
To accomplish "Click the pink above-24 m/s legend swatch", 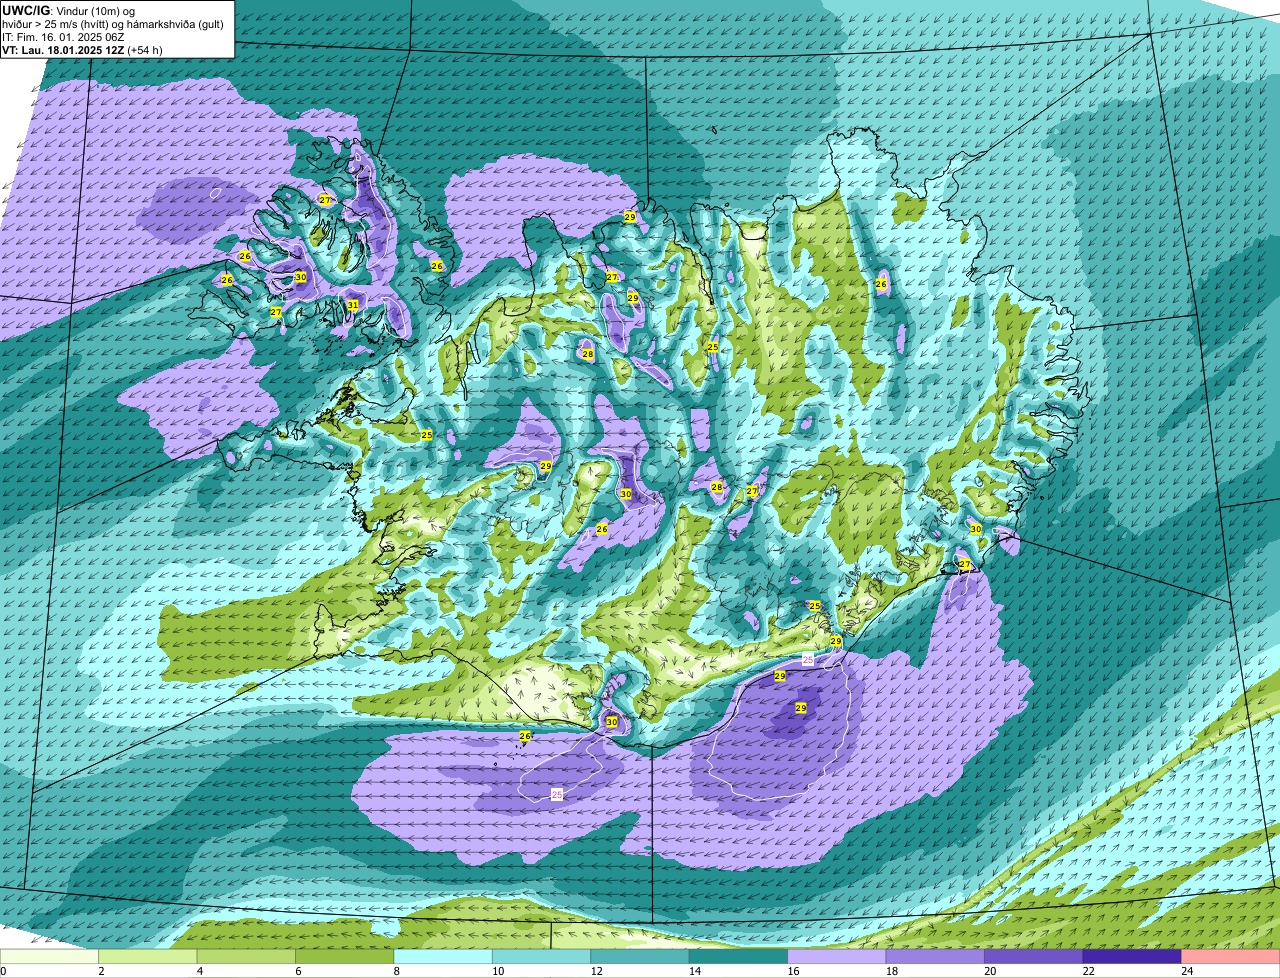I will pos(1230,957).
